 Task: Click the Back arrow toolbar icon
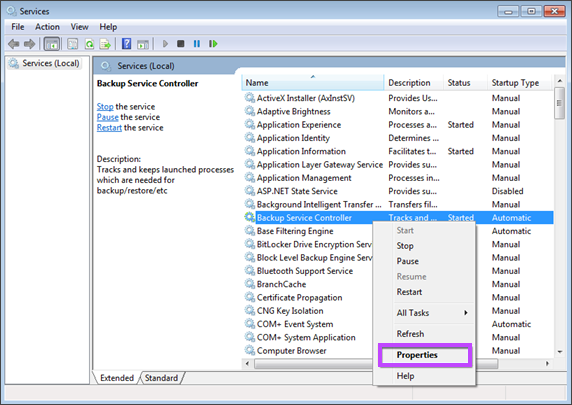(x=14, y=44)
